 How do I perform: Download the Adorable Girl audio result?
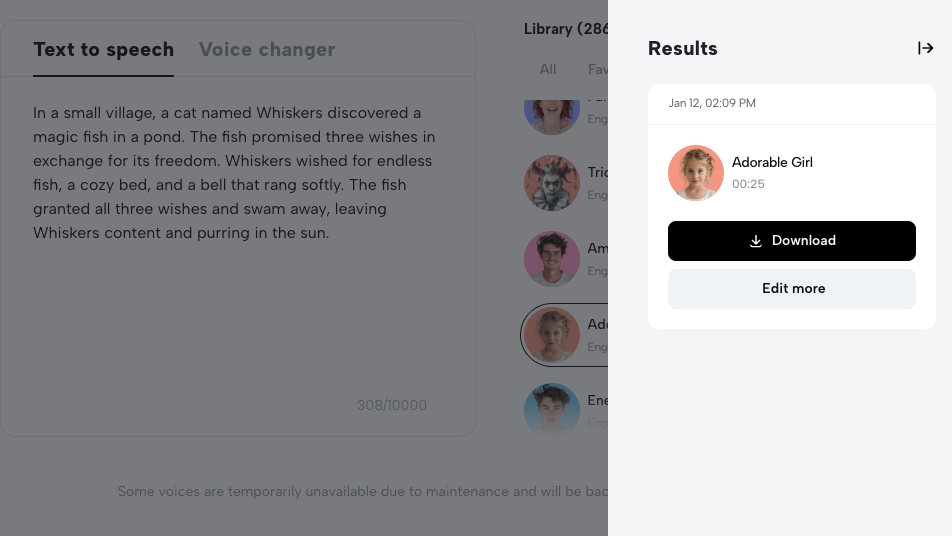tap(791, 241)
